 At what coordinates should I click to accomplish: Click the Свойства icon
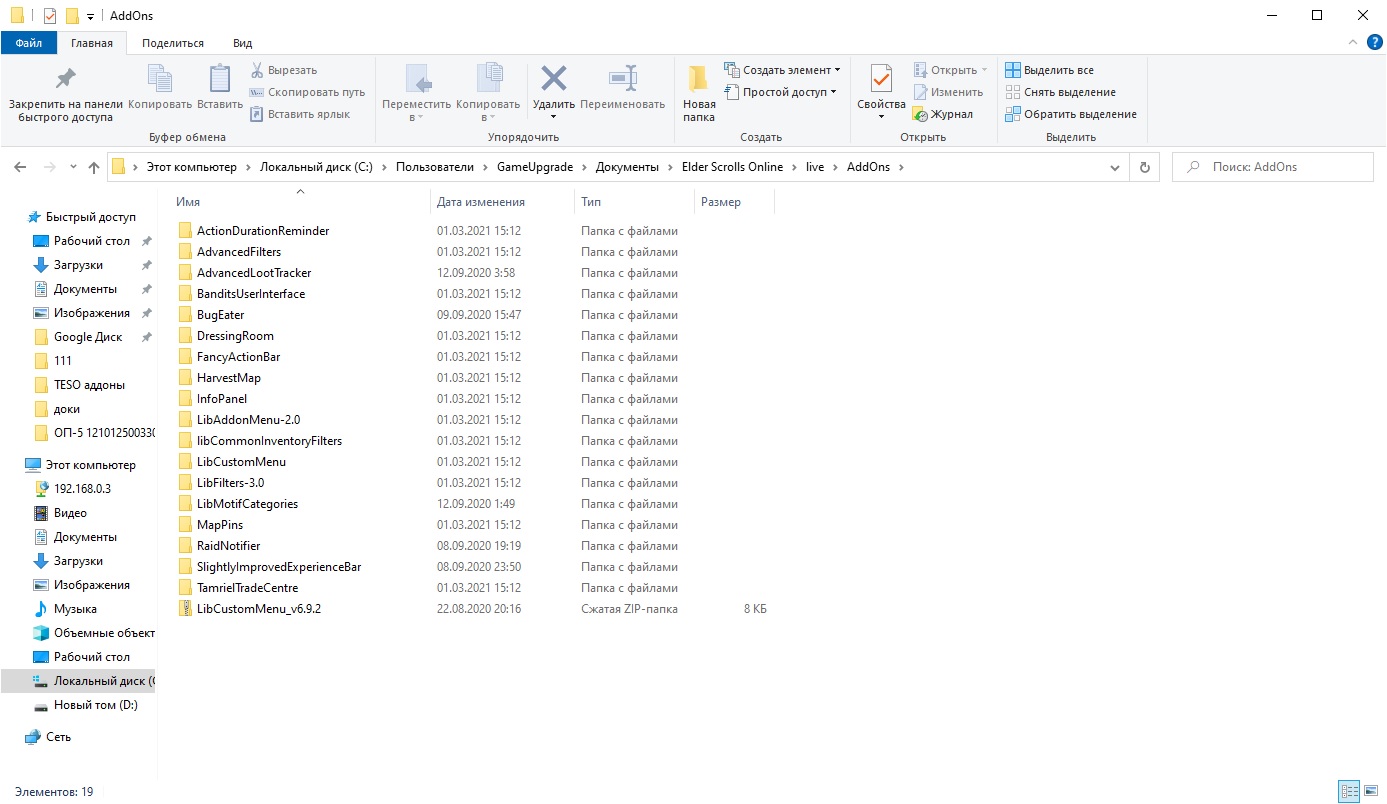coord(881,80)
